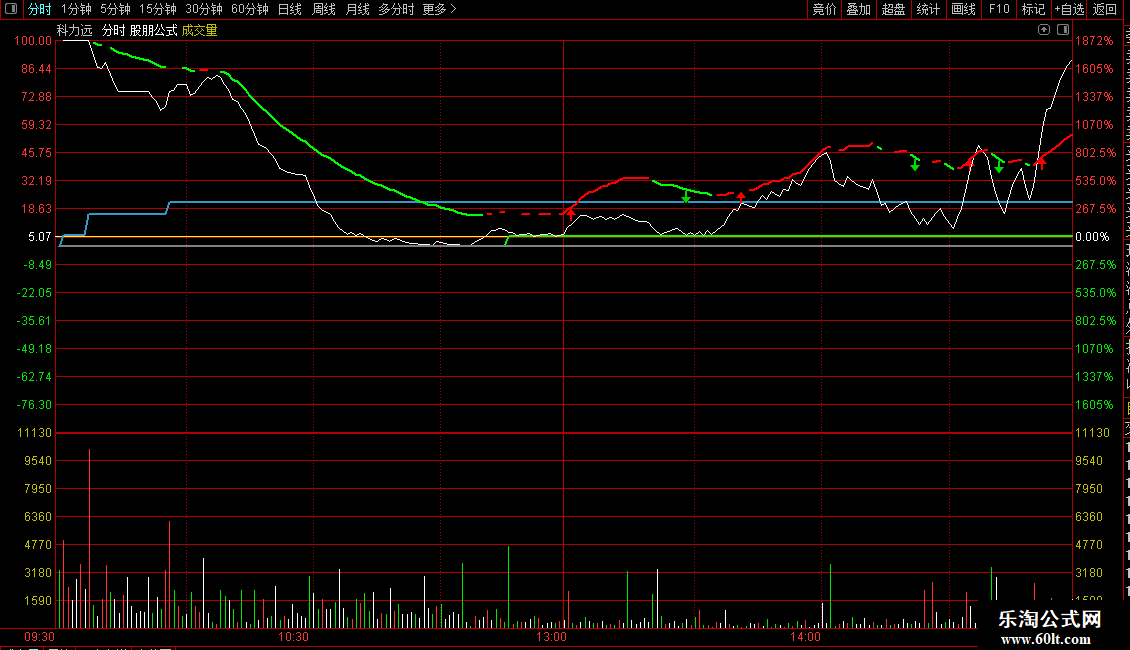Click the 返回 back button
1130x650 pixels.
1105,9
